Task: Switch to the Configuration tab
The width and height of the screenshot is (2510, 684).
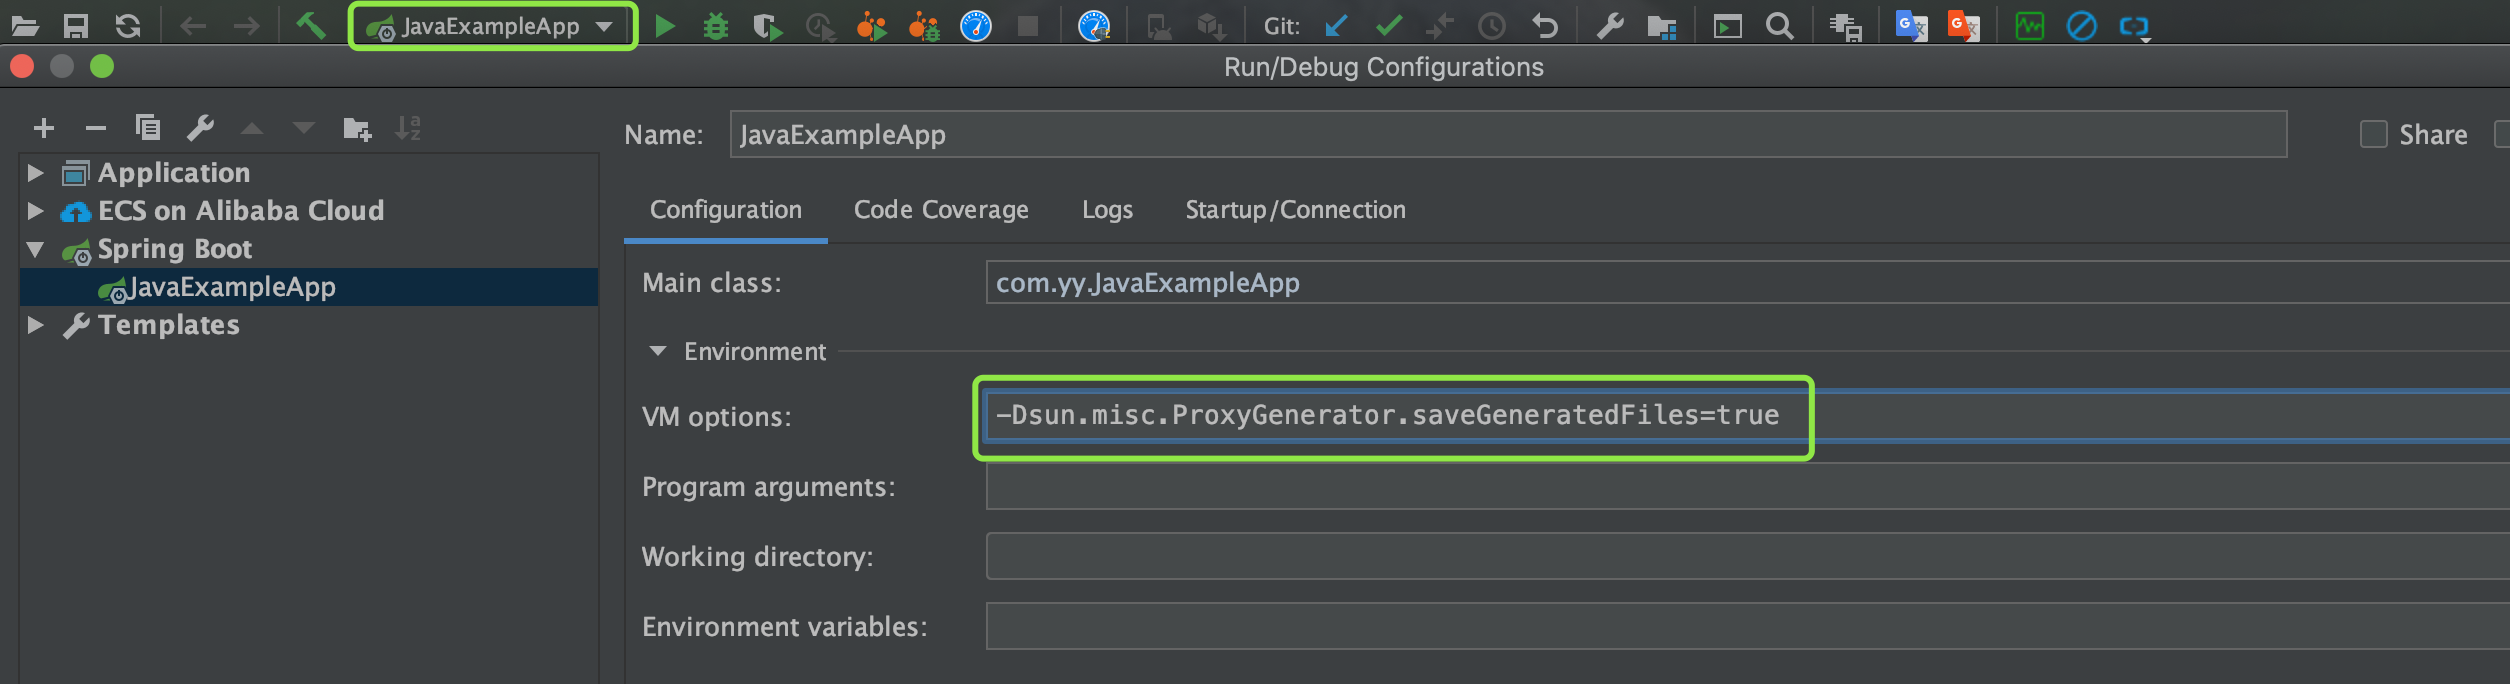Action: 726,210
